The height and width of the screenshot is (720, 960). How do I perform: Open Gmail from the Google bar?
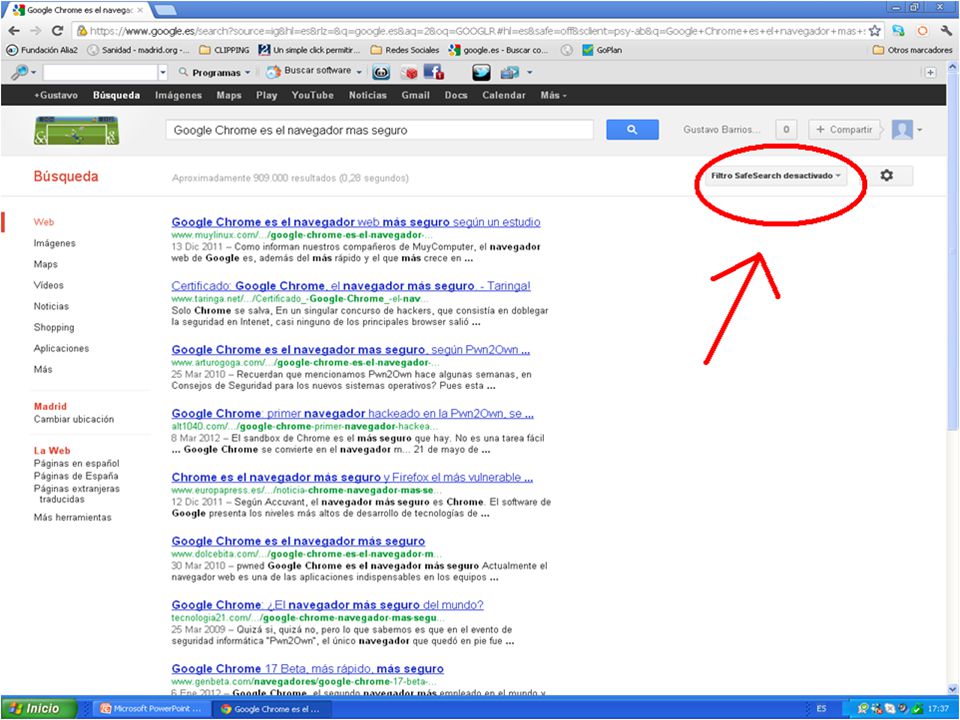(416, 96)
